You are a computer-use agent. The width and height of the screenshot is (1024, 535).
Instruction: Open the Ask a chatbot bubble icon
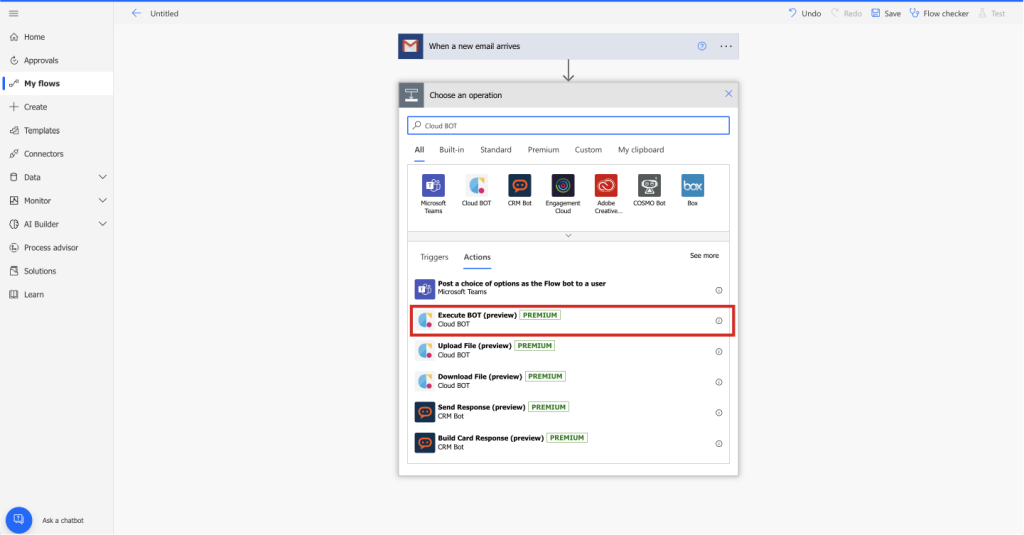pos(19,520)
